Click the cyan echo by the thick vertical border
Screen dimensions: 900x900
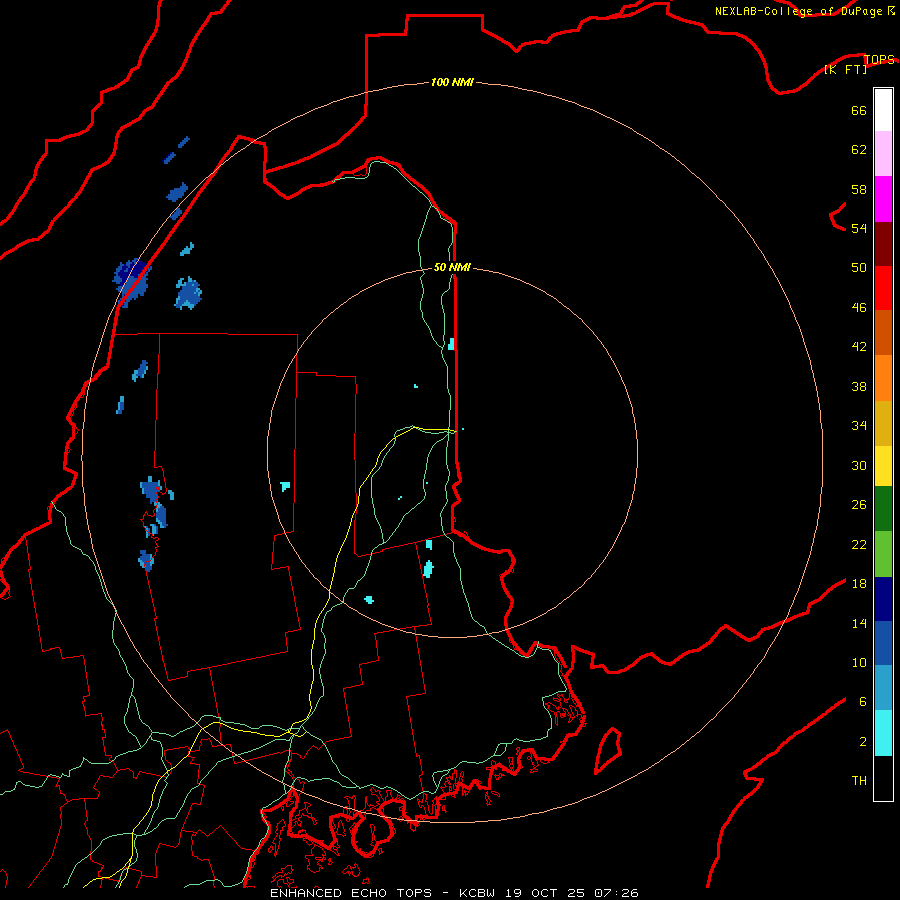pos(452,344)
